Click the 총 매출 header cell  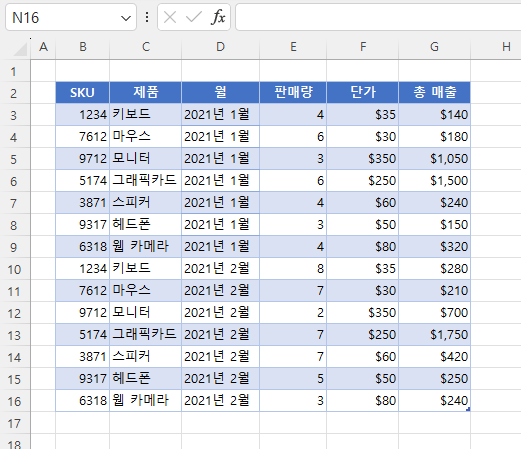(x=434, y=92)
